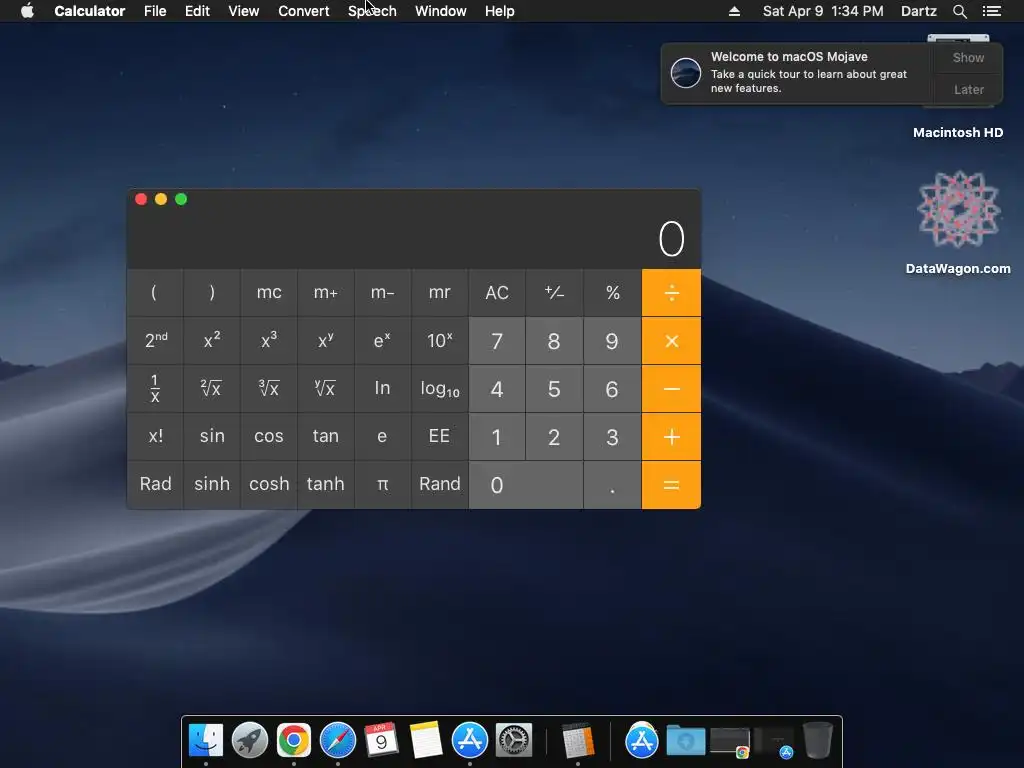
Task: Toggle sign with the +/- key
Action: [554, 293]
